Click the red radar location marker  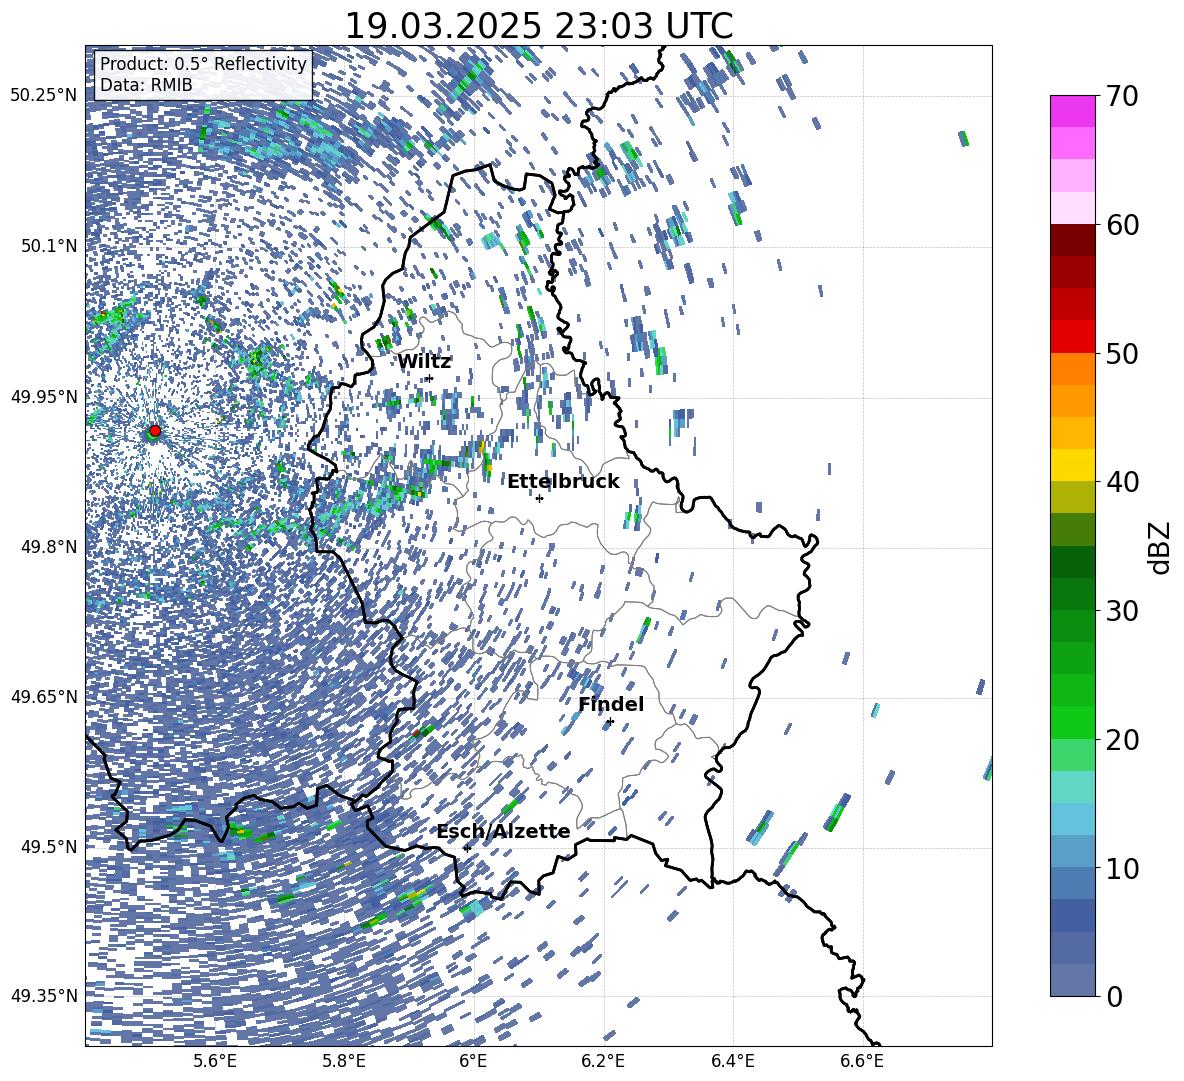click(x=155, y=430)
